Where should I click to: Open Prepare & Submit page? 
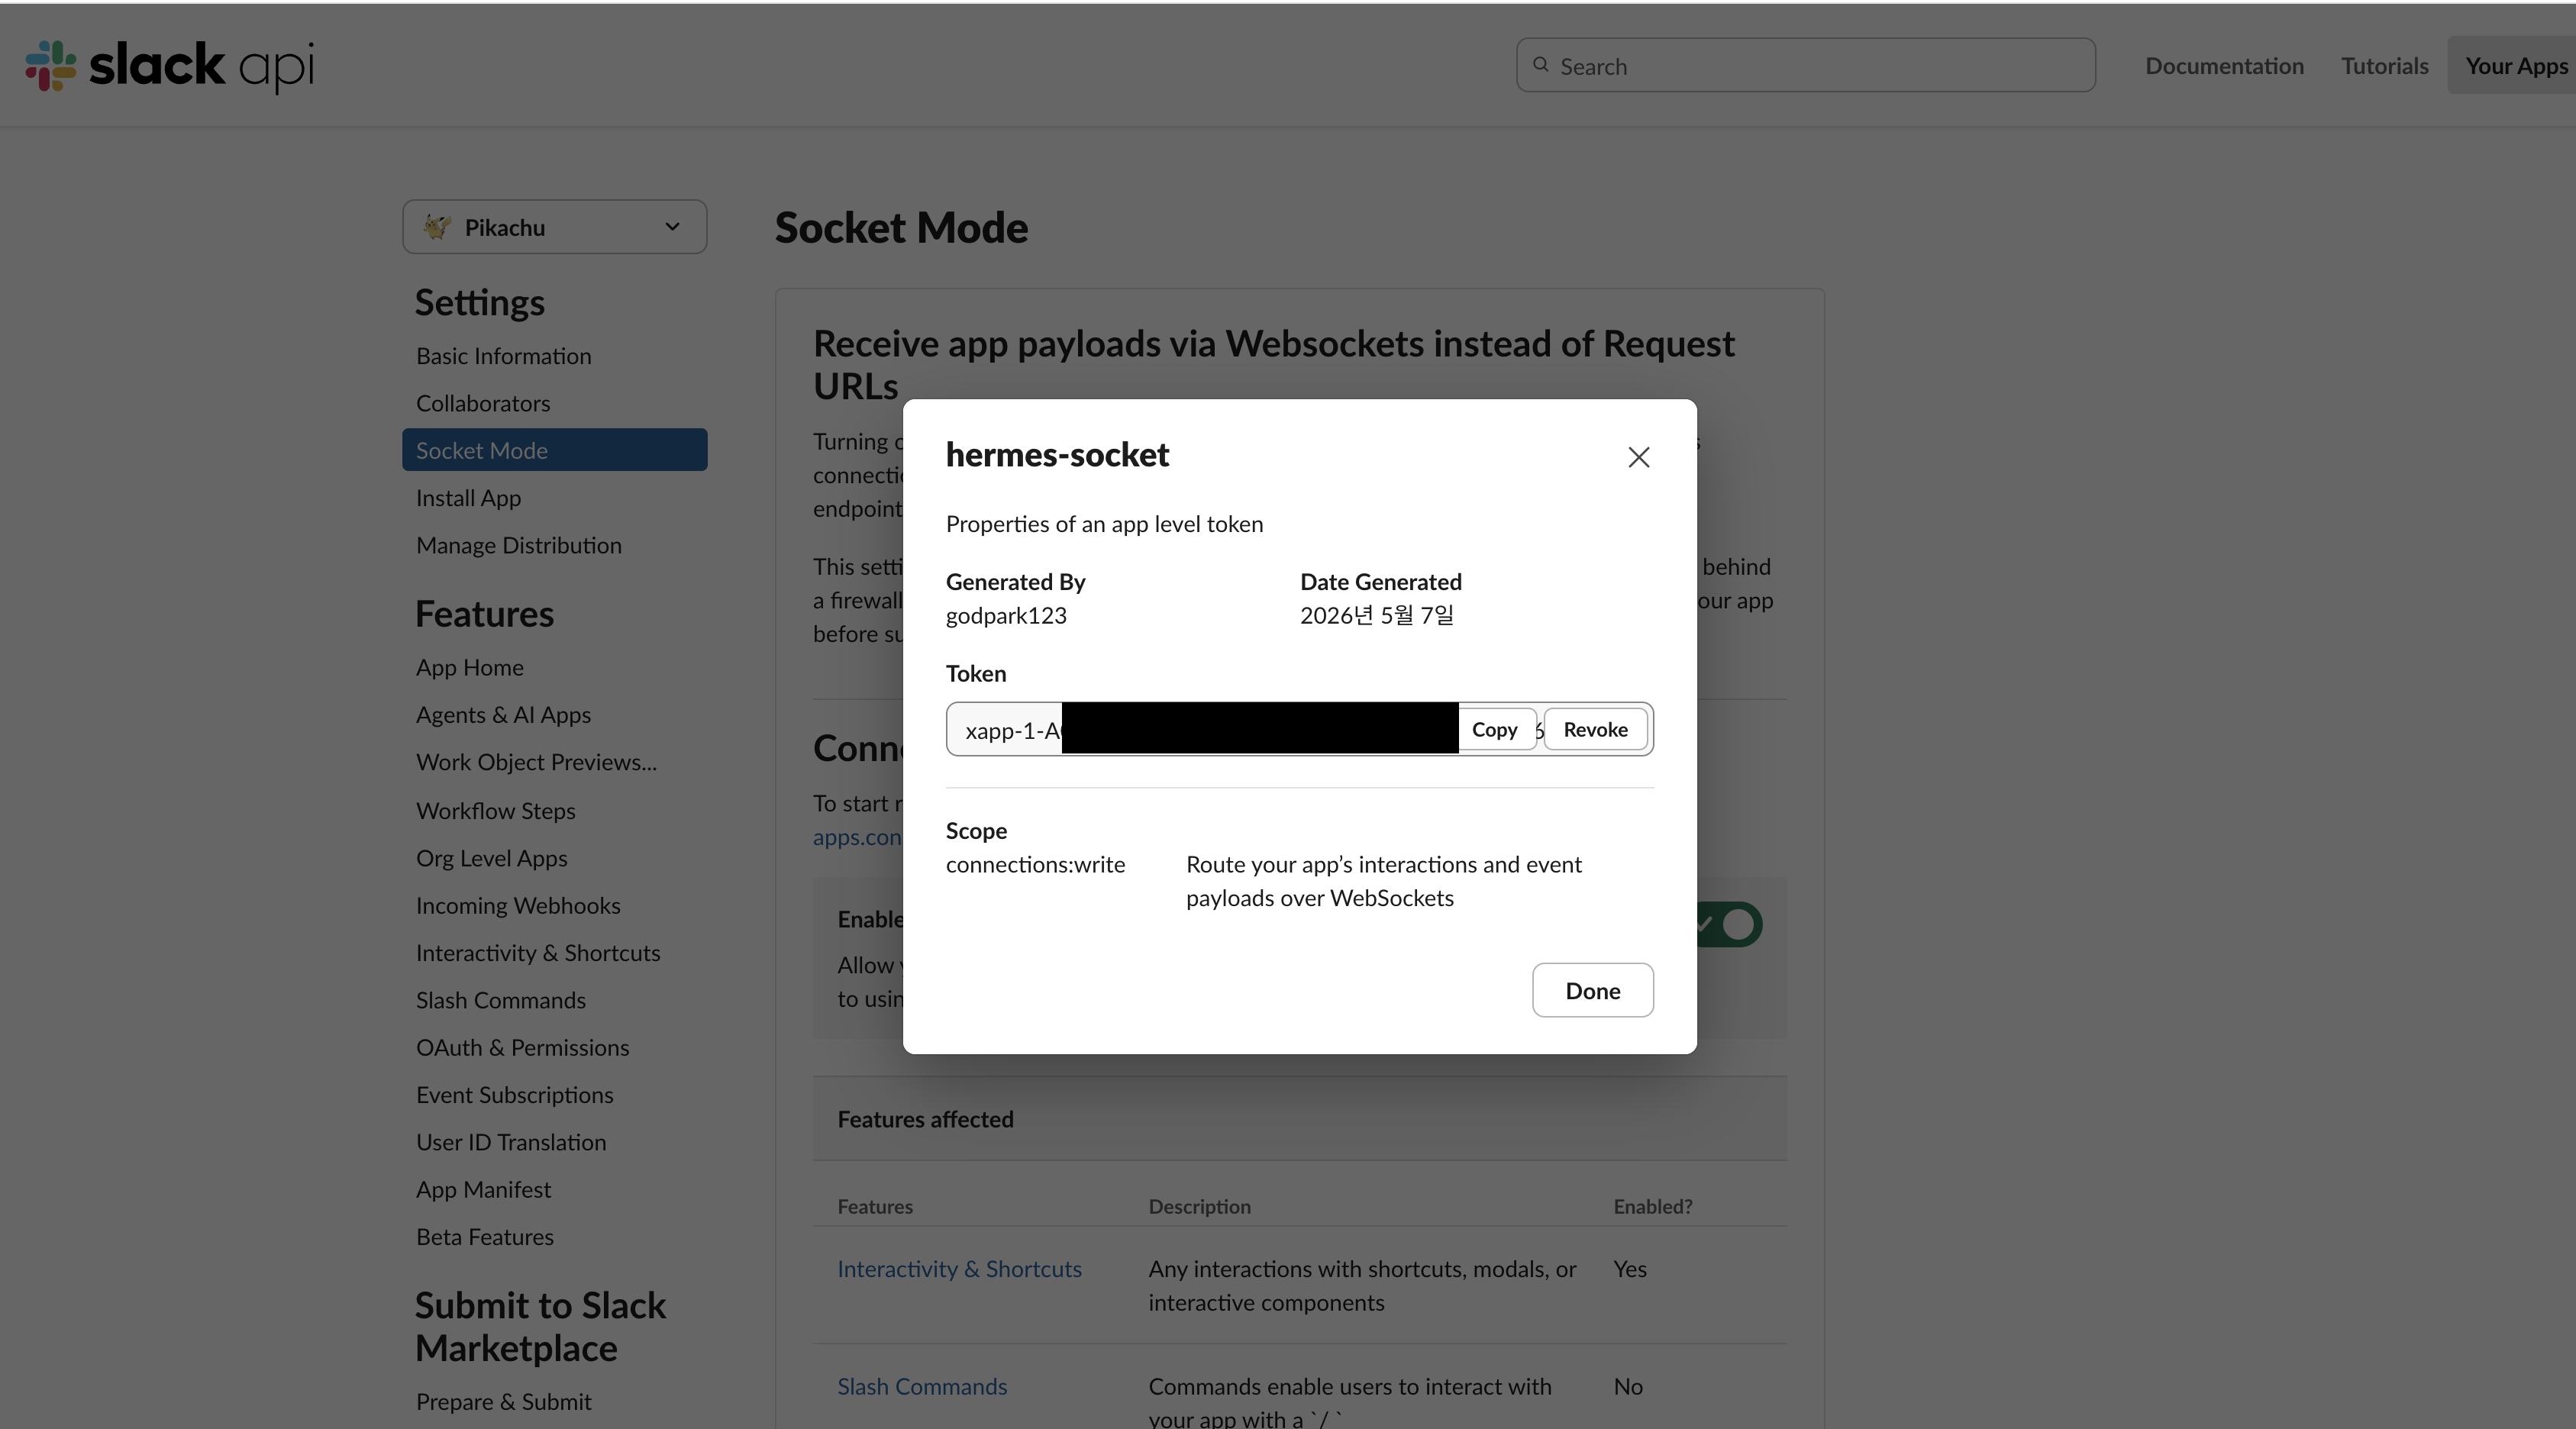point(504,1402)
